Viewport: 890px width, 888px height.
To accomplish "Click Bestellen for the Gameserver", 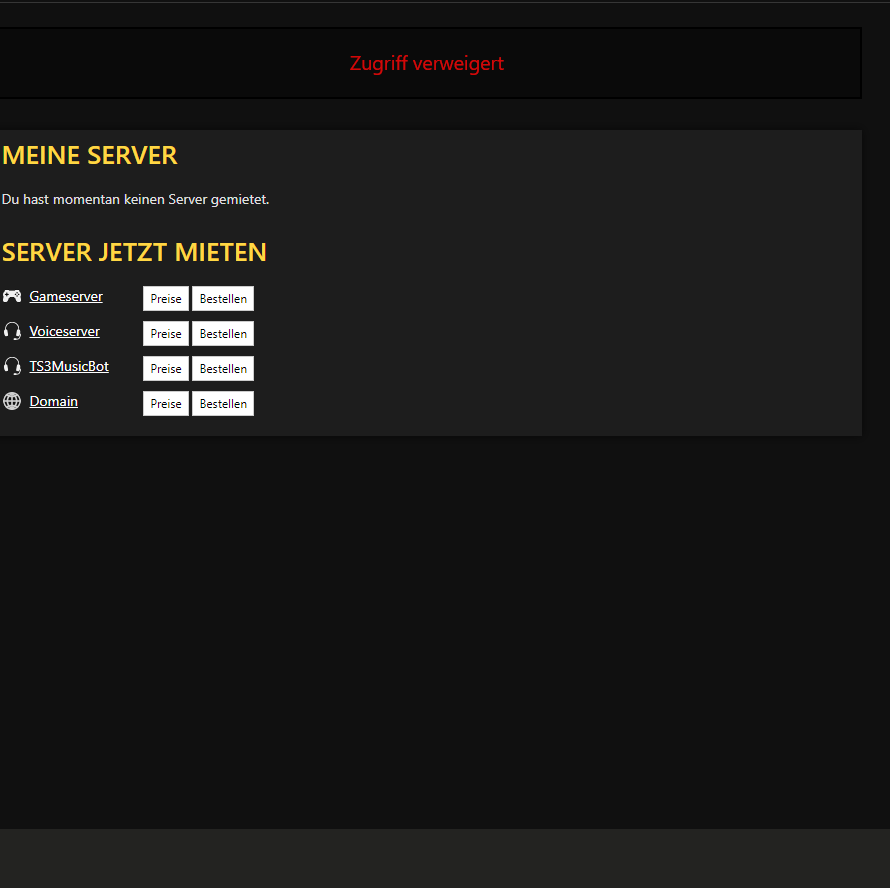I will (x=222, y=298).
